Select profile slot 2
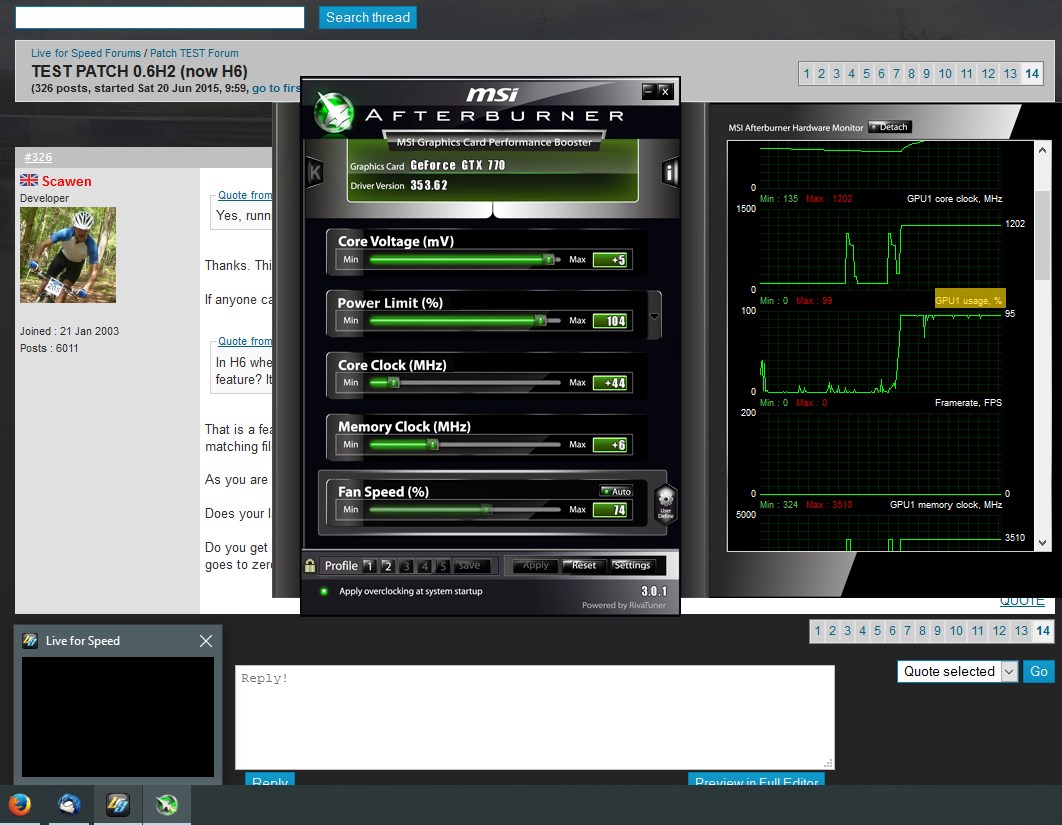 (x=387, y=566)
